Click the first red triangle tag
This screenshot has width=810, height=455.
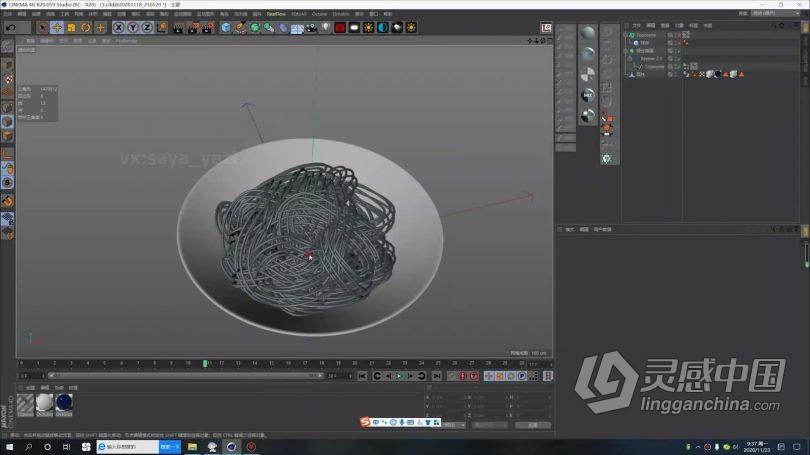pos(726,74)
